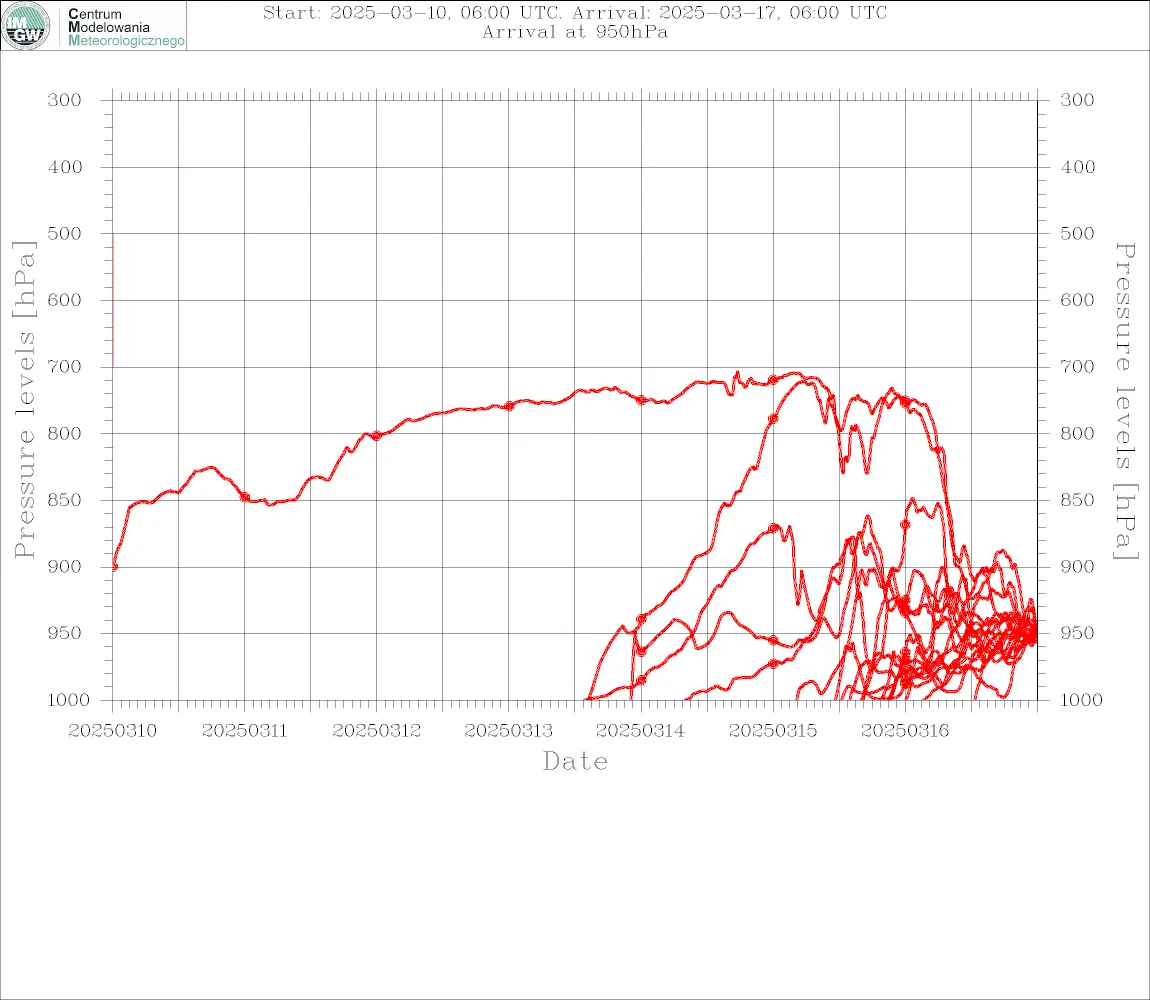
Task: Click the left axis 850 label
Action: point(65,500)
